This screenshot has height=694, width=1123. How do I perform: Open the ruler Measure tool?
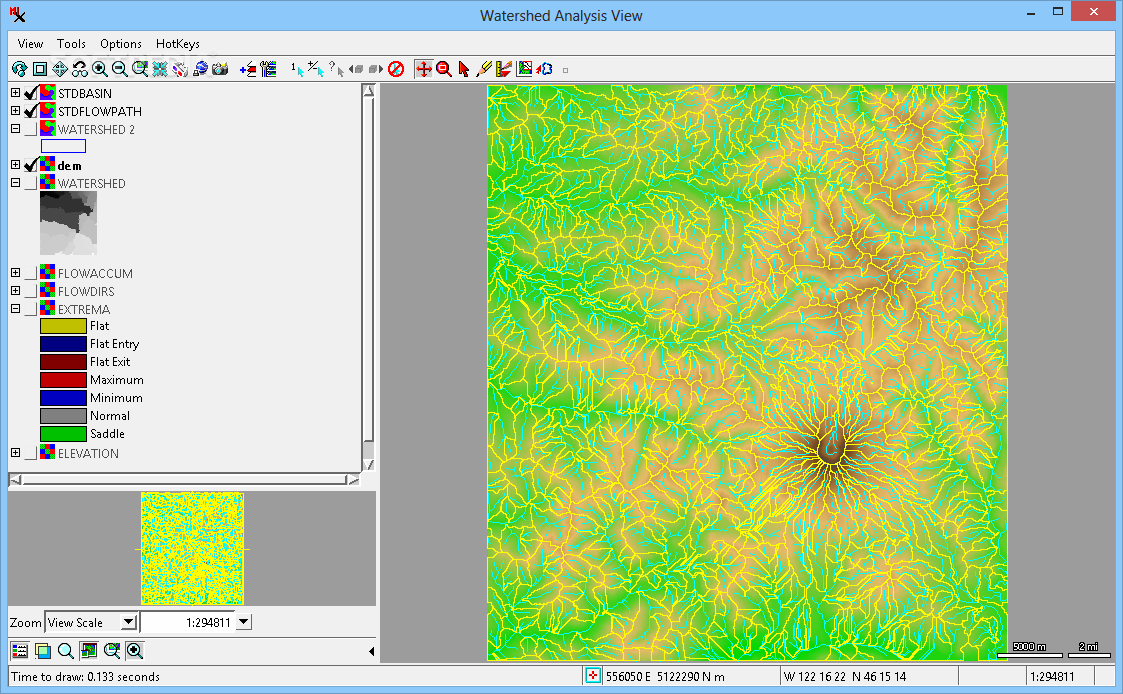point(504,69)
